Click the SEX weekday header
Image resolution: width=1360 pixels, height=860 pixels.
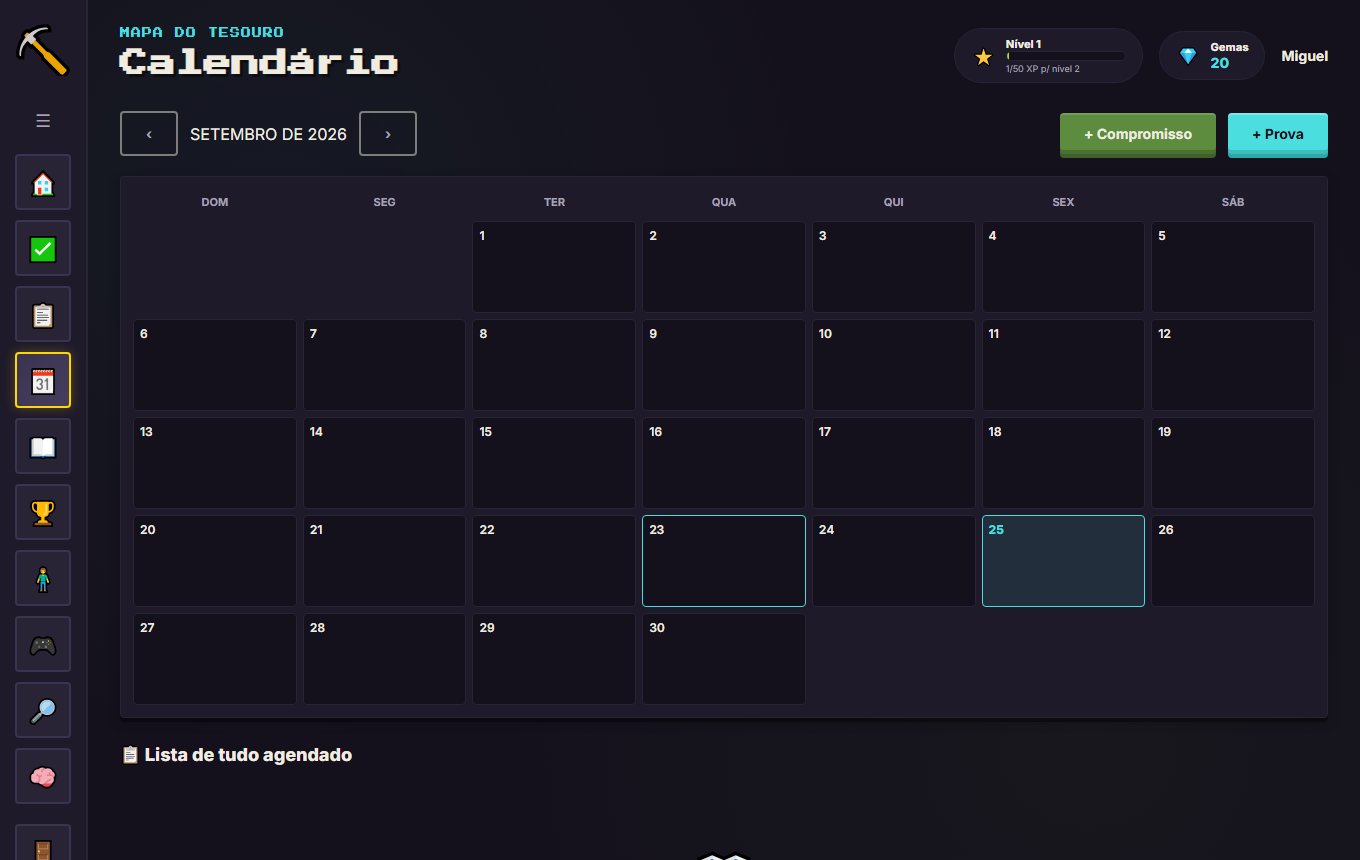[1063, 202]
